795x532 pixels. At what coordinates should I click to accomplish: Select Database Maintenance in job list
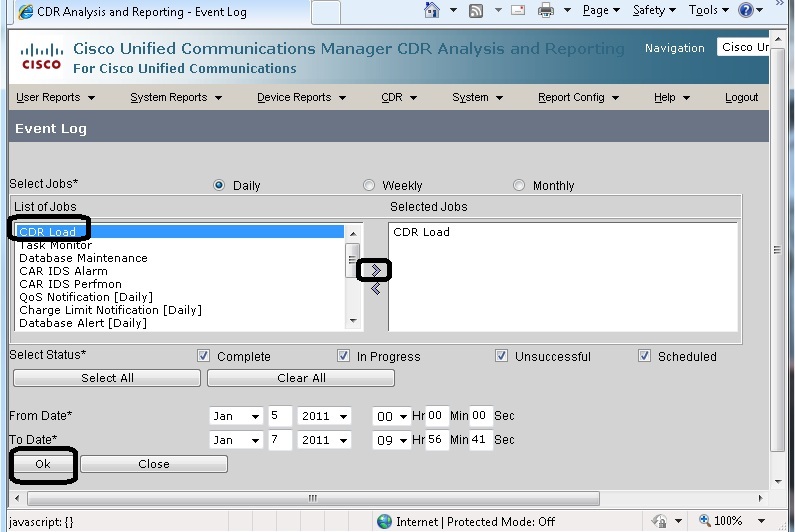click(179, 258)
